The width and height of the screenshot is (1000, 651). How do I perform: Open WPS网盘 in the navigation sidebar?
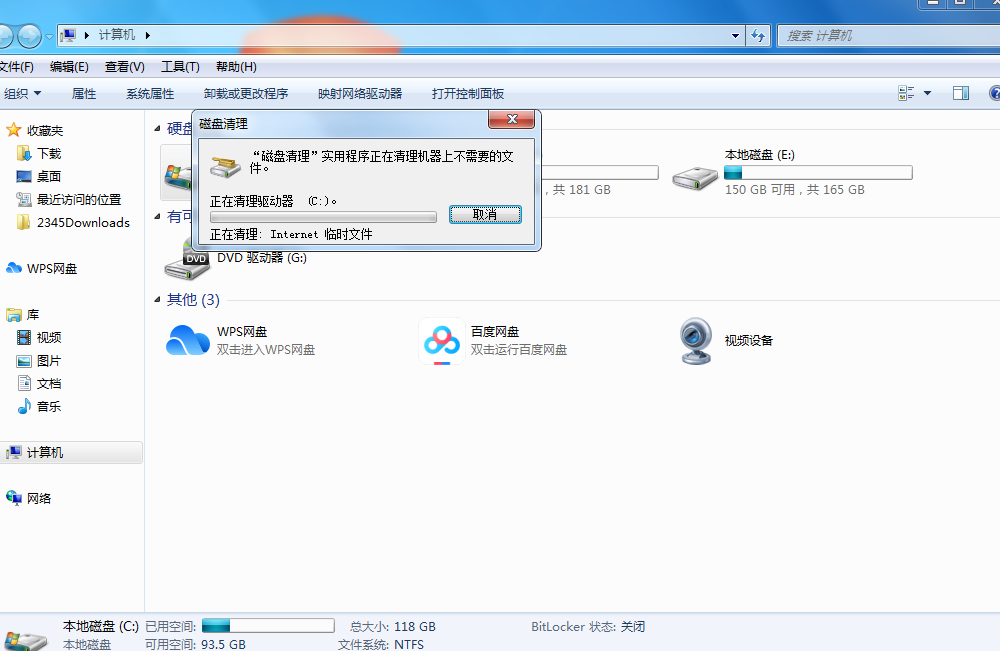51,268
